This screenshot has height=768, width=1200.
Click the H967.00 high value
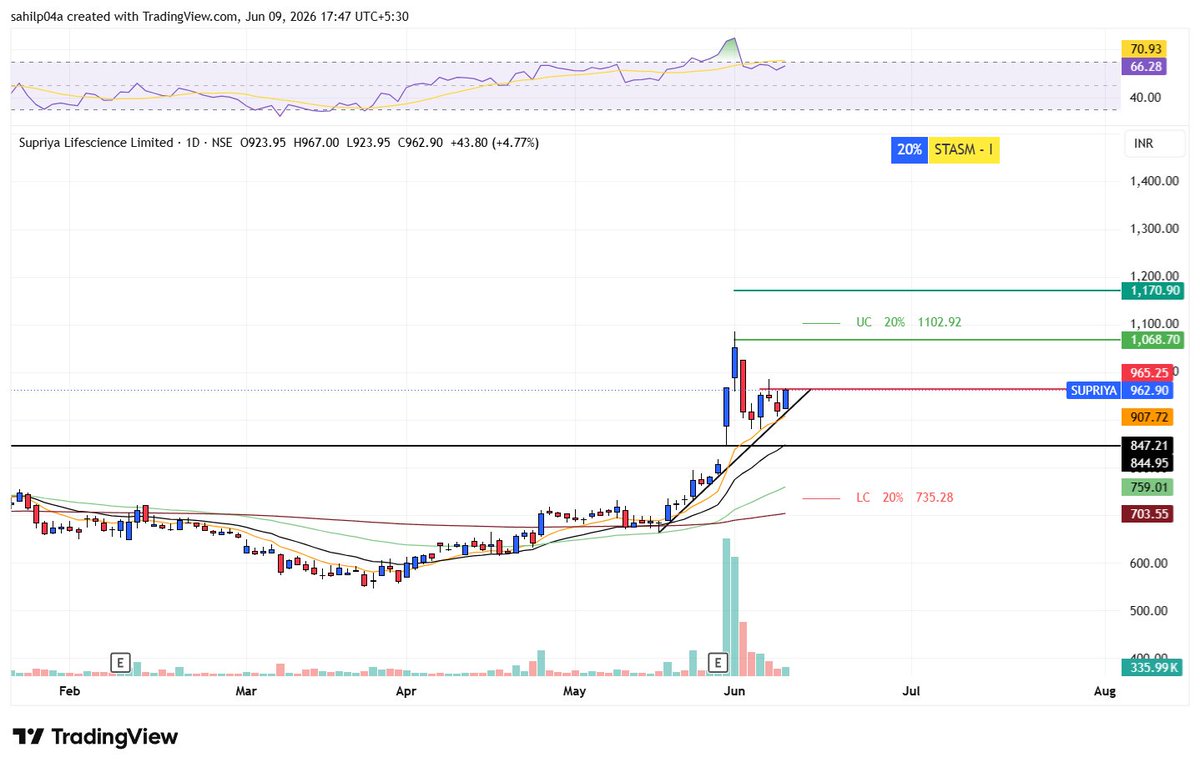pos(316,143)
